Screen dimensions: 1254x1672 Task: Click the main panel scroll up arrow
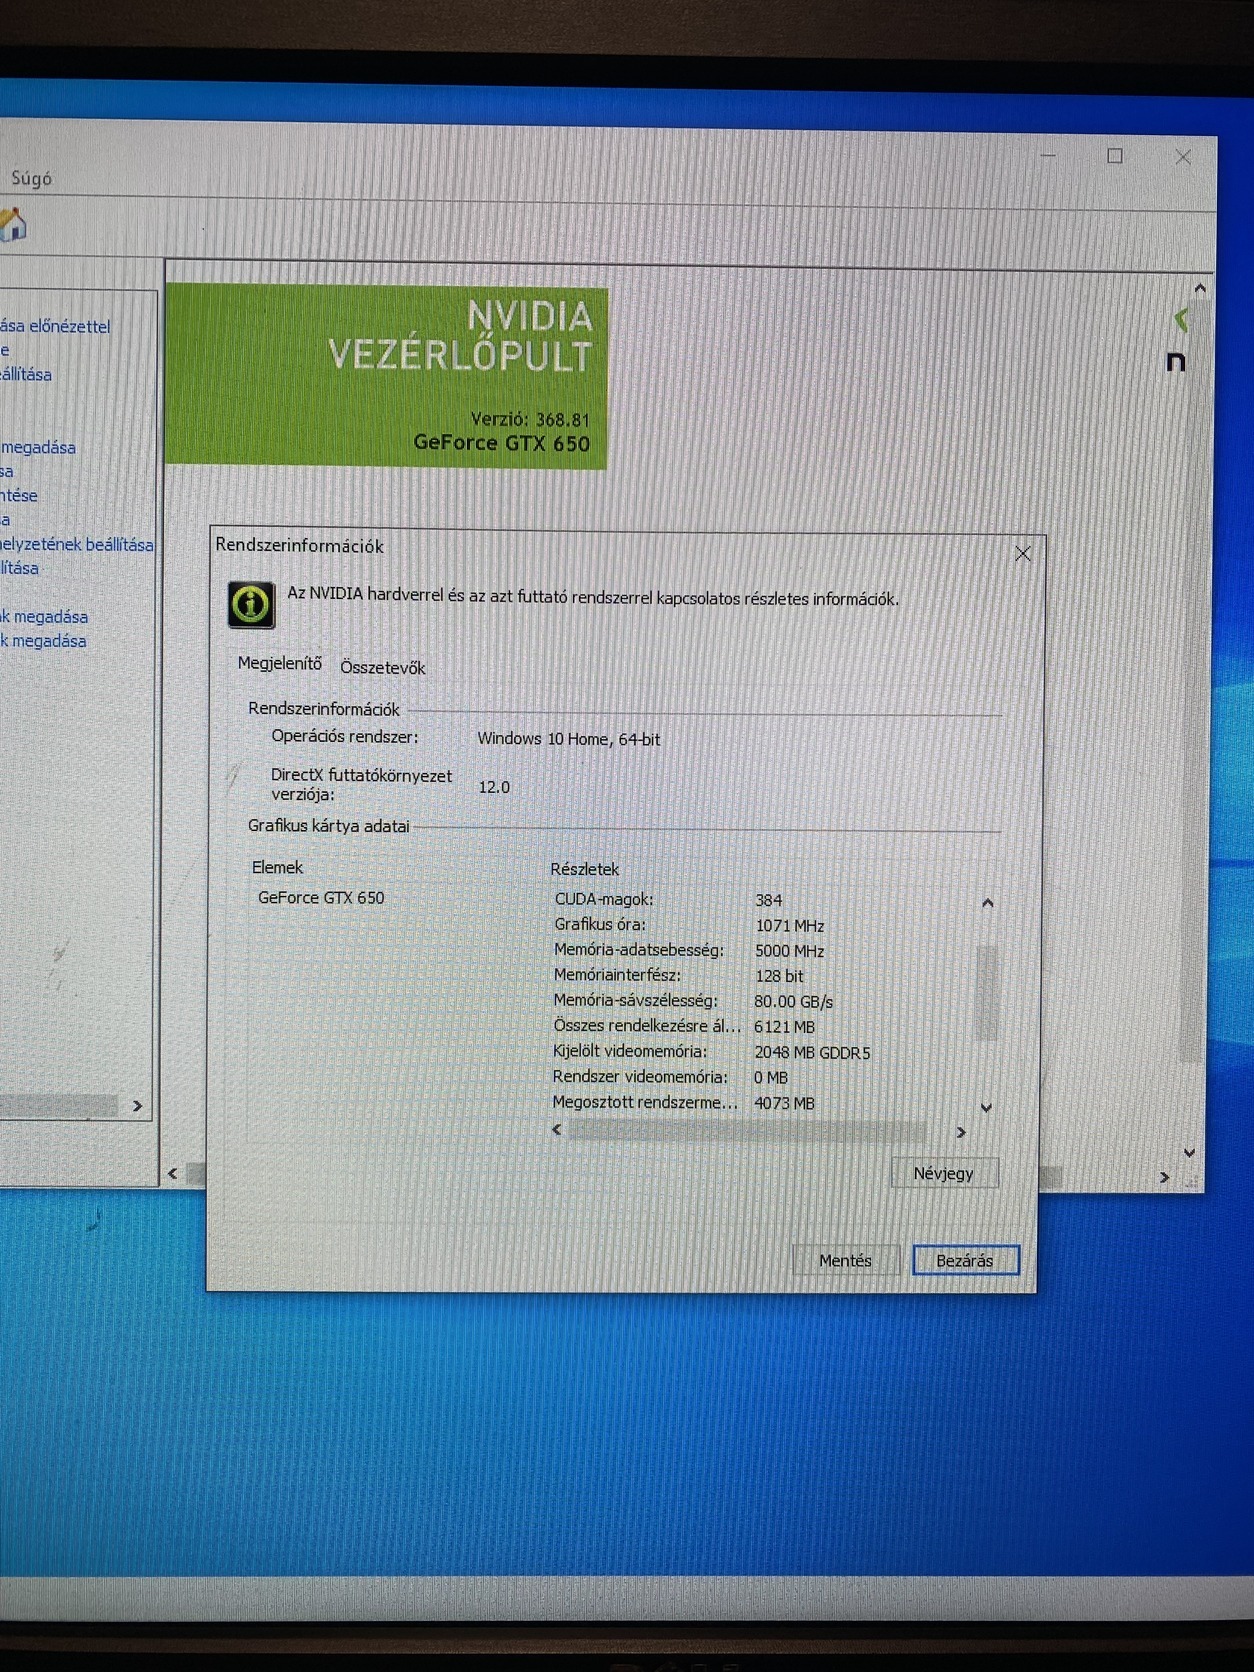(1200, 288)
